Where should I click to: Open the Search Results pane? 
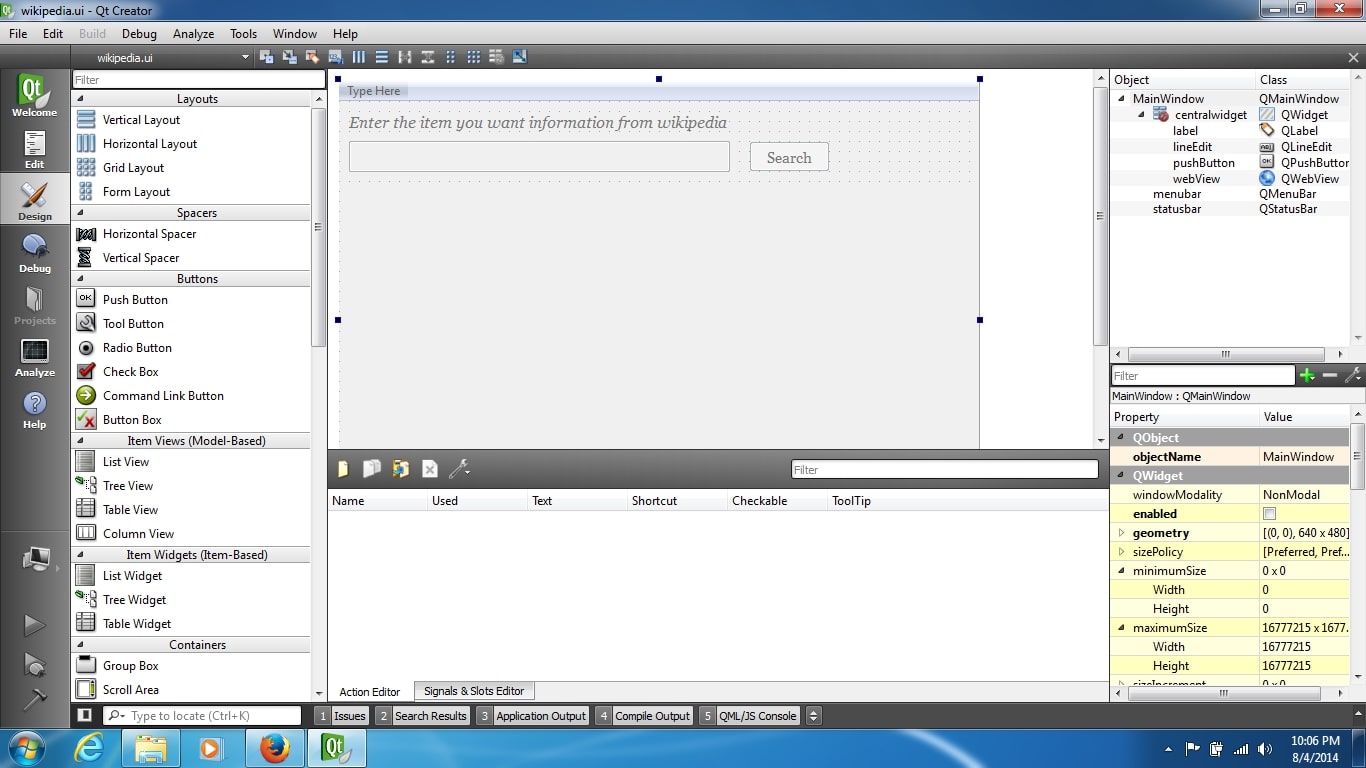[x=422, y=716]
